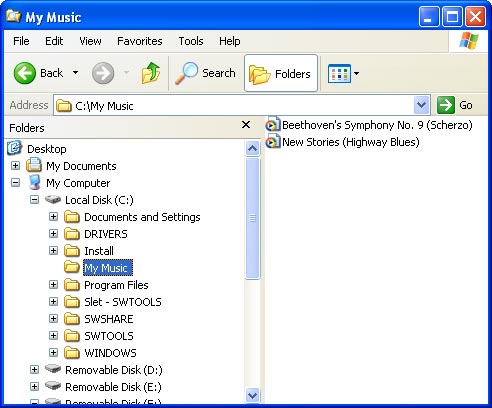This screenshot has height=408, width=492.
Task: Select the Program Files folder
Action: (x=116, y=285)
